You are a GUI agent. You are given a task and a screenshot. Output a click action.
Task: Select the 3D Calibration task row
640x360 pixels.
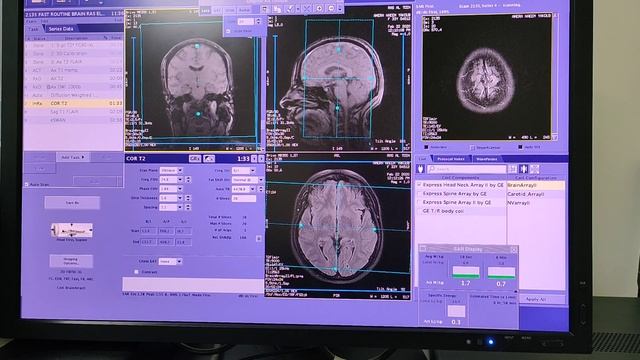tap(73, 53)
